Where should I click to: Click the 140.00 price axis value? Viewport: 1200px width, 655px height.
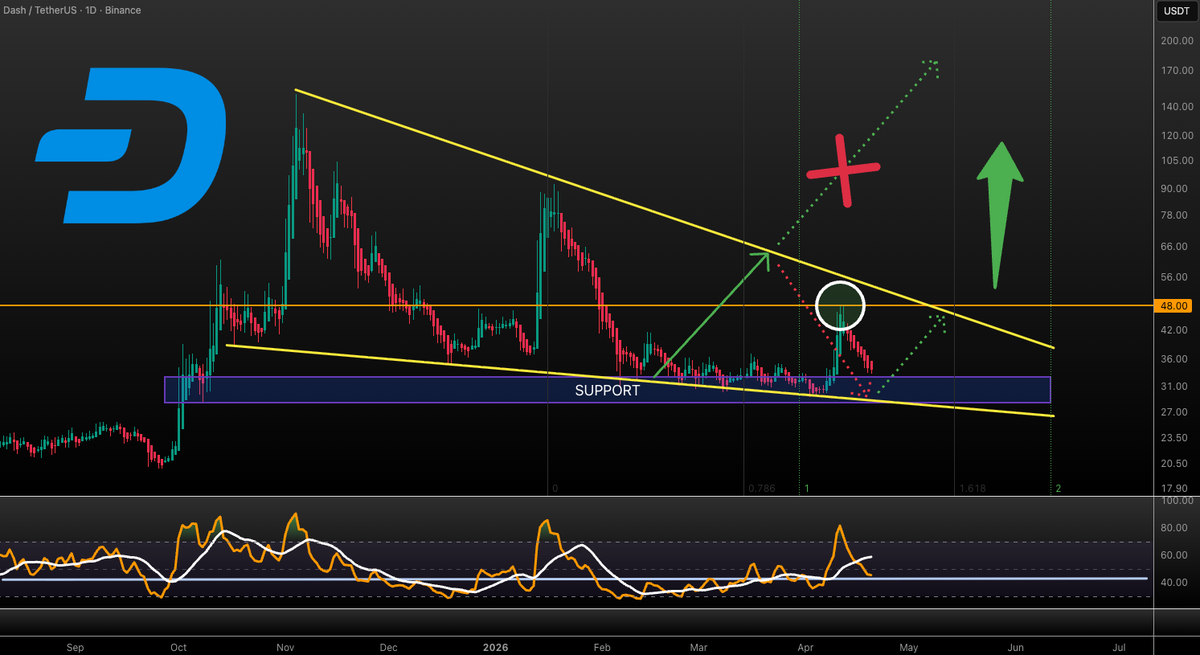(x=1176, y=107)
